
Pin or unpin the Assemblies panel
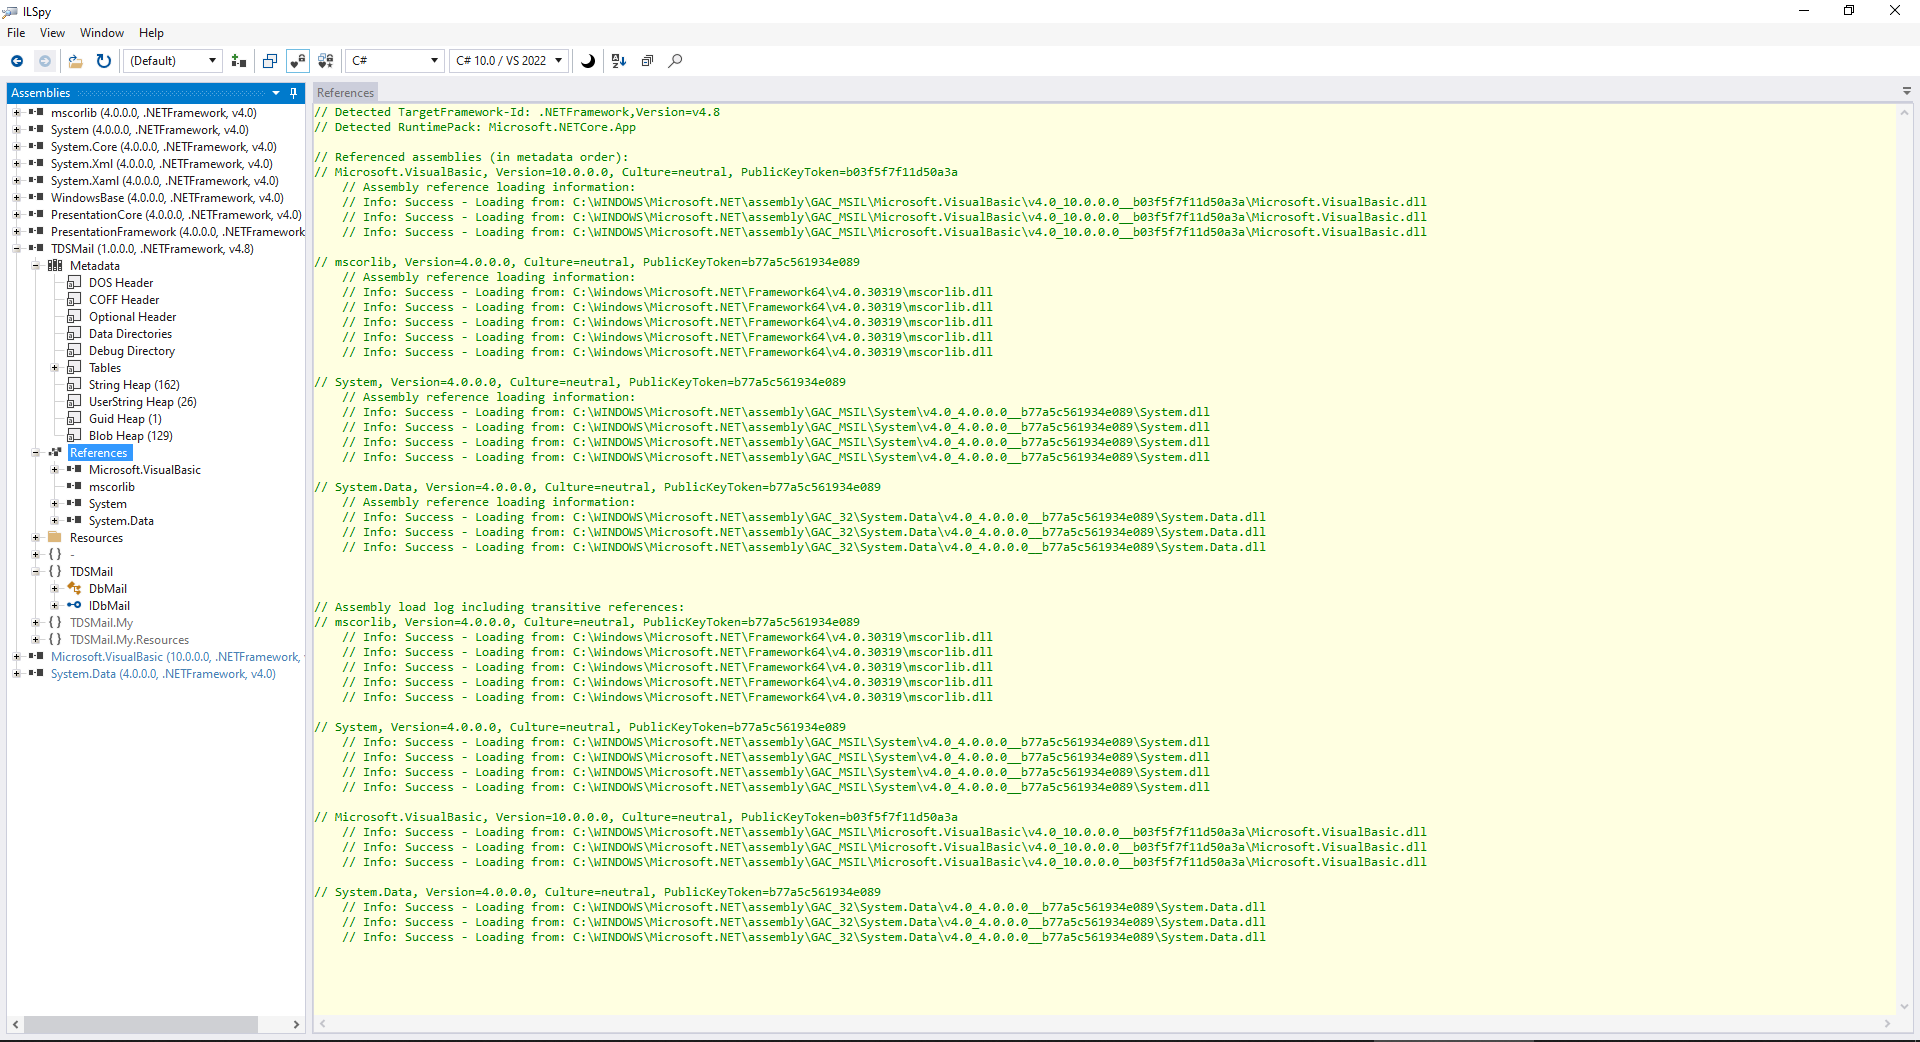[293, 93]
